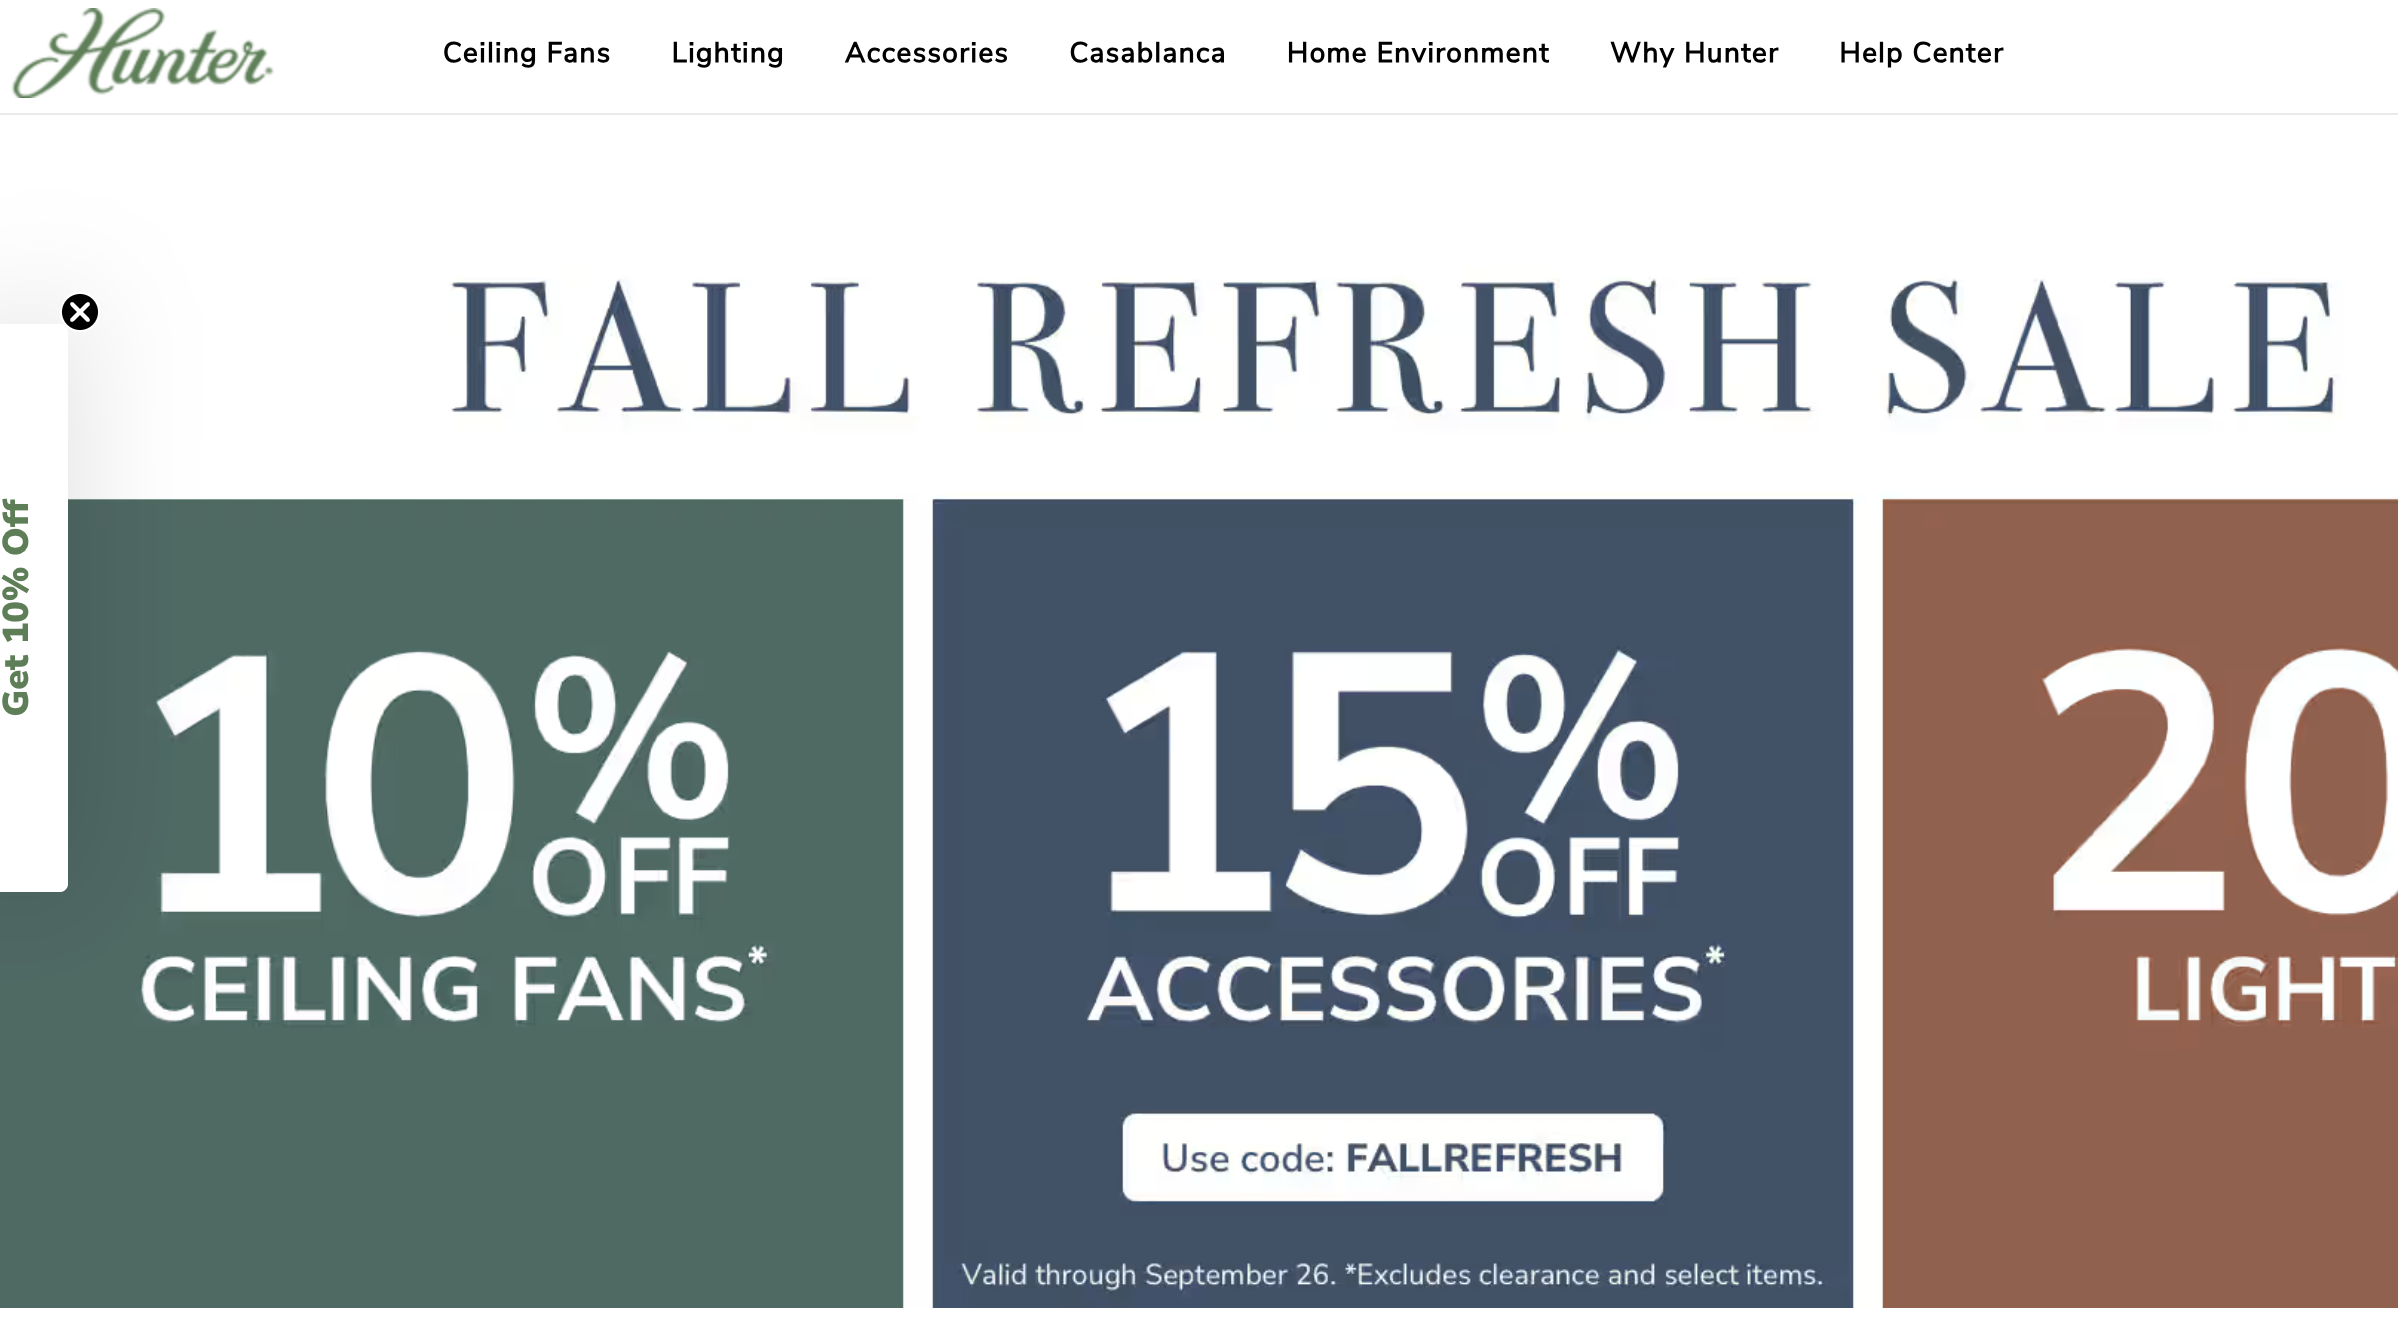This screenshot has height=1340, width=2398.
Task: Select the large 15% OFF text
Action: click(x=1392, y=783)
